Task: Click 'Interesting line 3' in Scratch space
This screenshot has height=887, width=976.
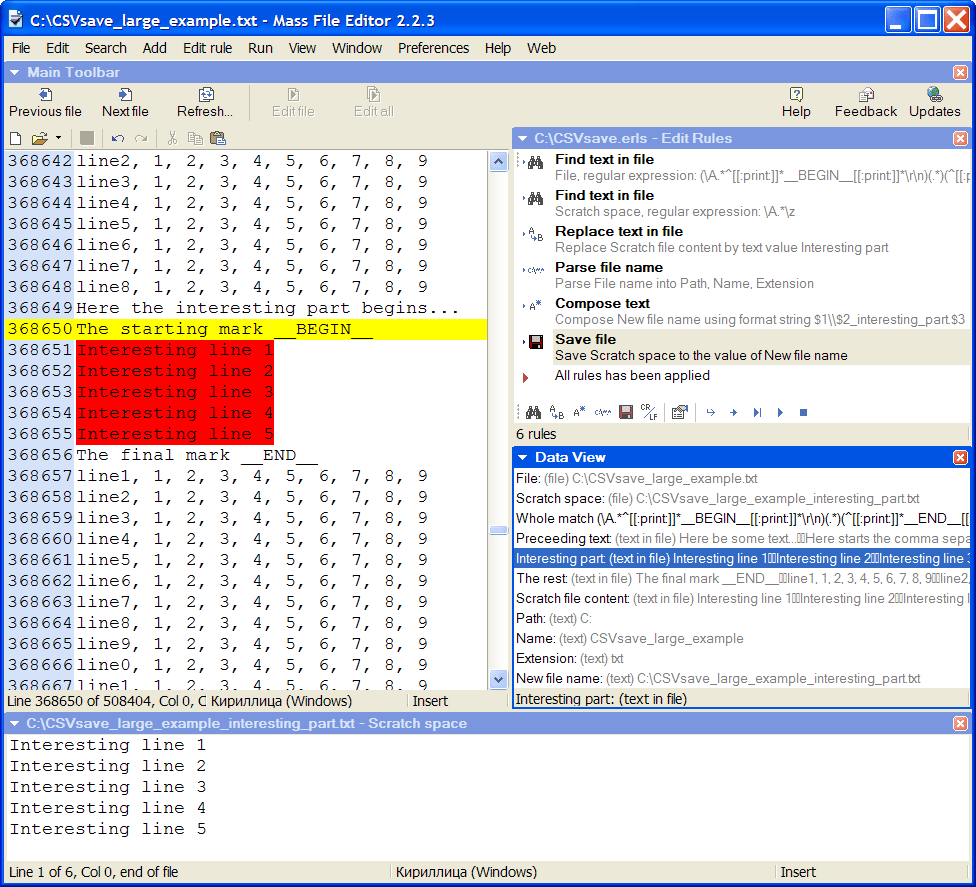Action: 108,787
